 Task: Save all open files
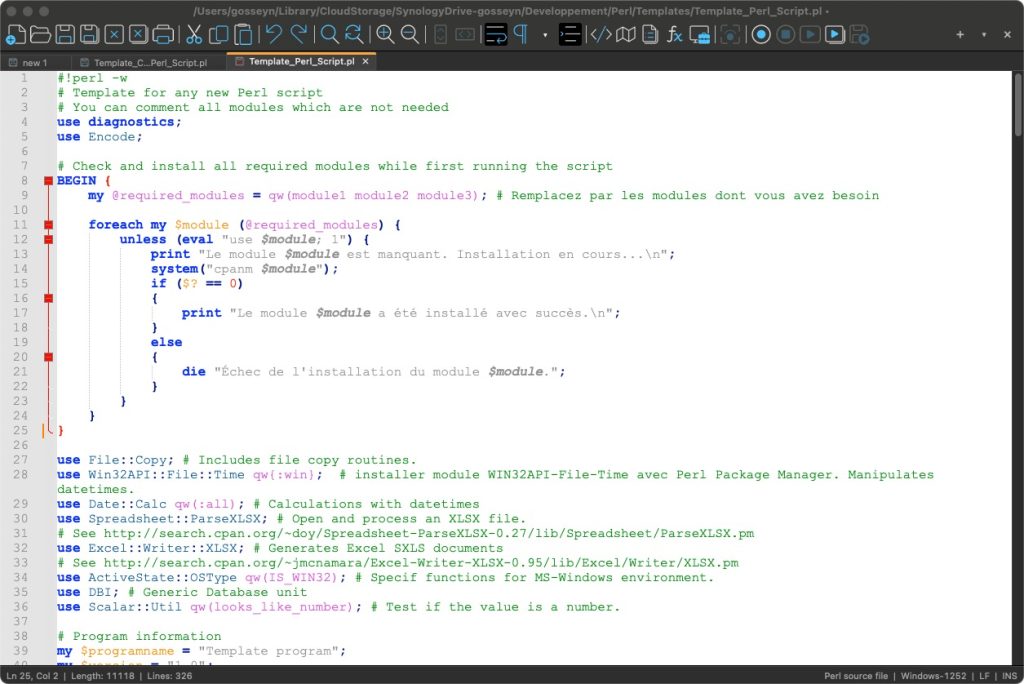pyautogui.click(x=89, y=35)
